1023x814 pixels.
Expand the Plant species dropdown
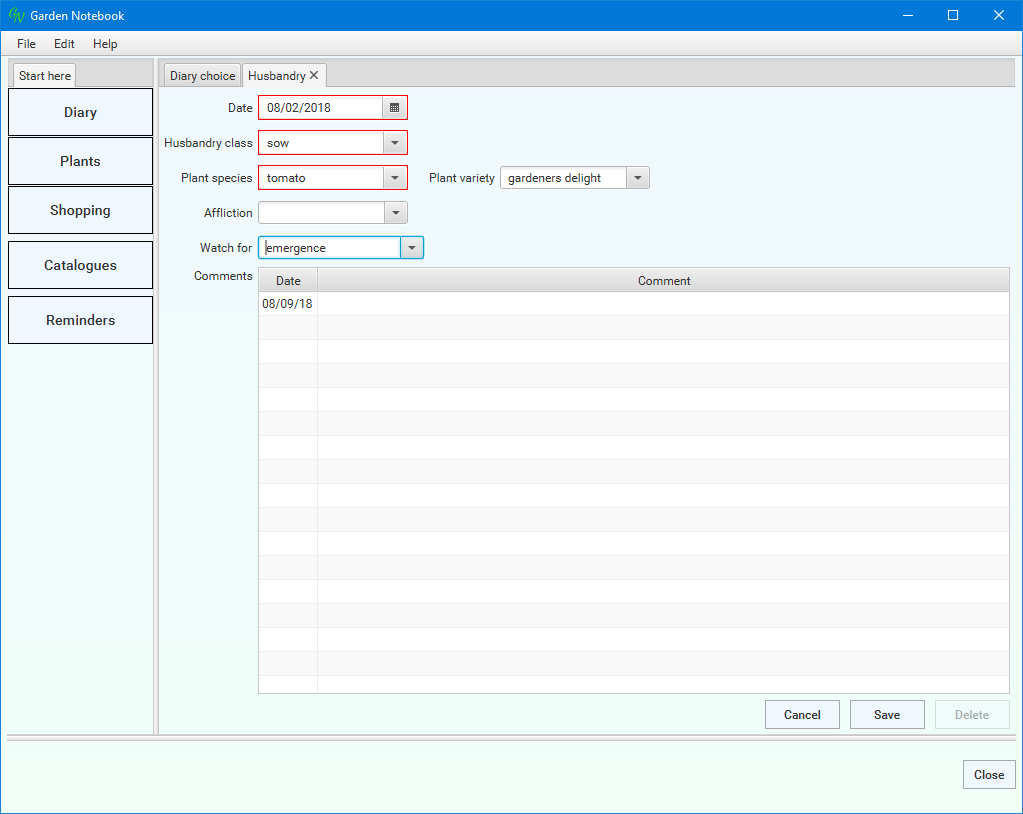[x=395, y=178]
